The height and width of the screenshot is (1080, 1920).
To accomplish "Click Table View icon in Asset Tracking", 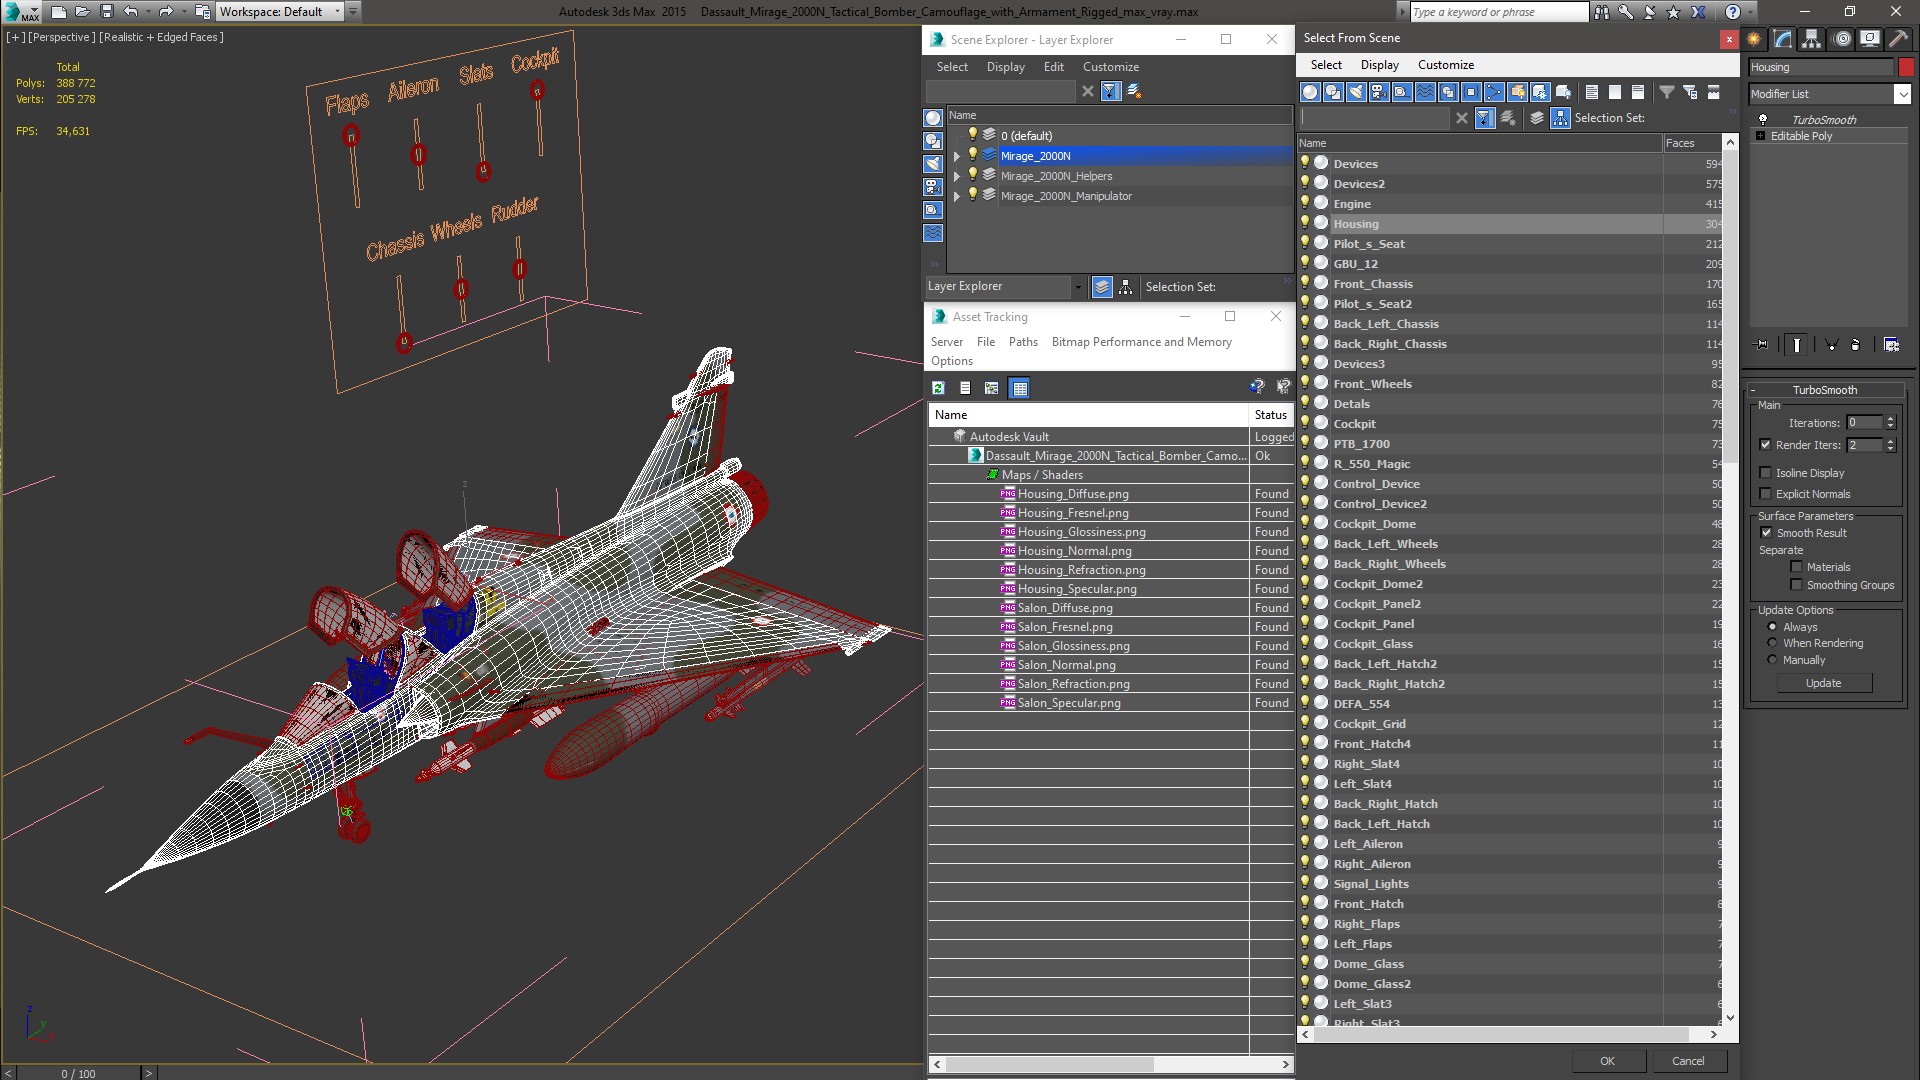I will (x=1019, y=388).
